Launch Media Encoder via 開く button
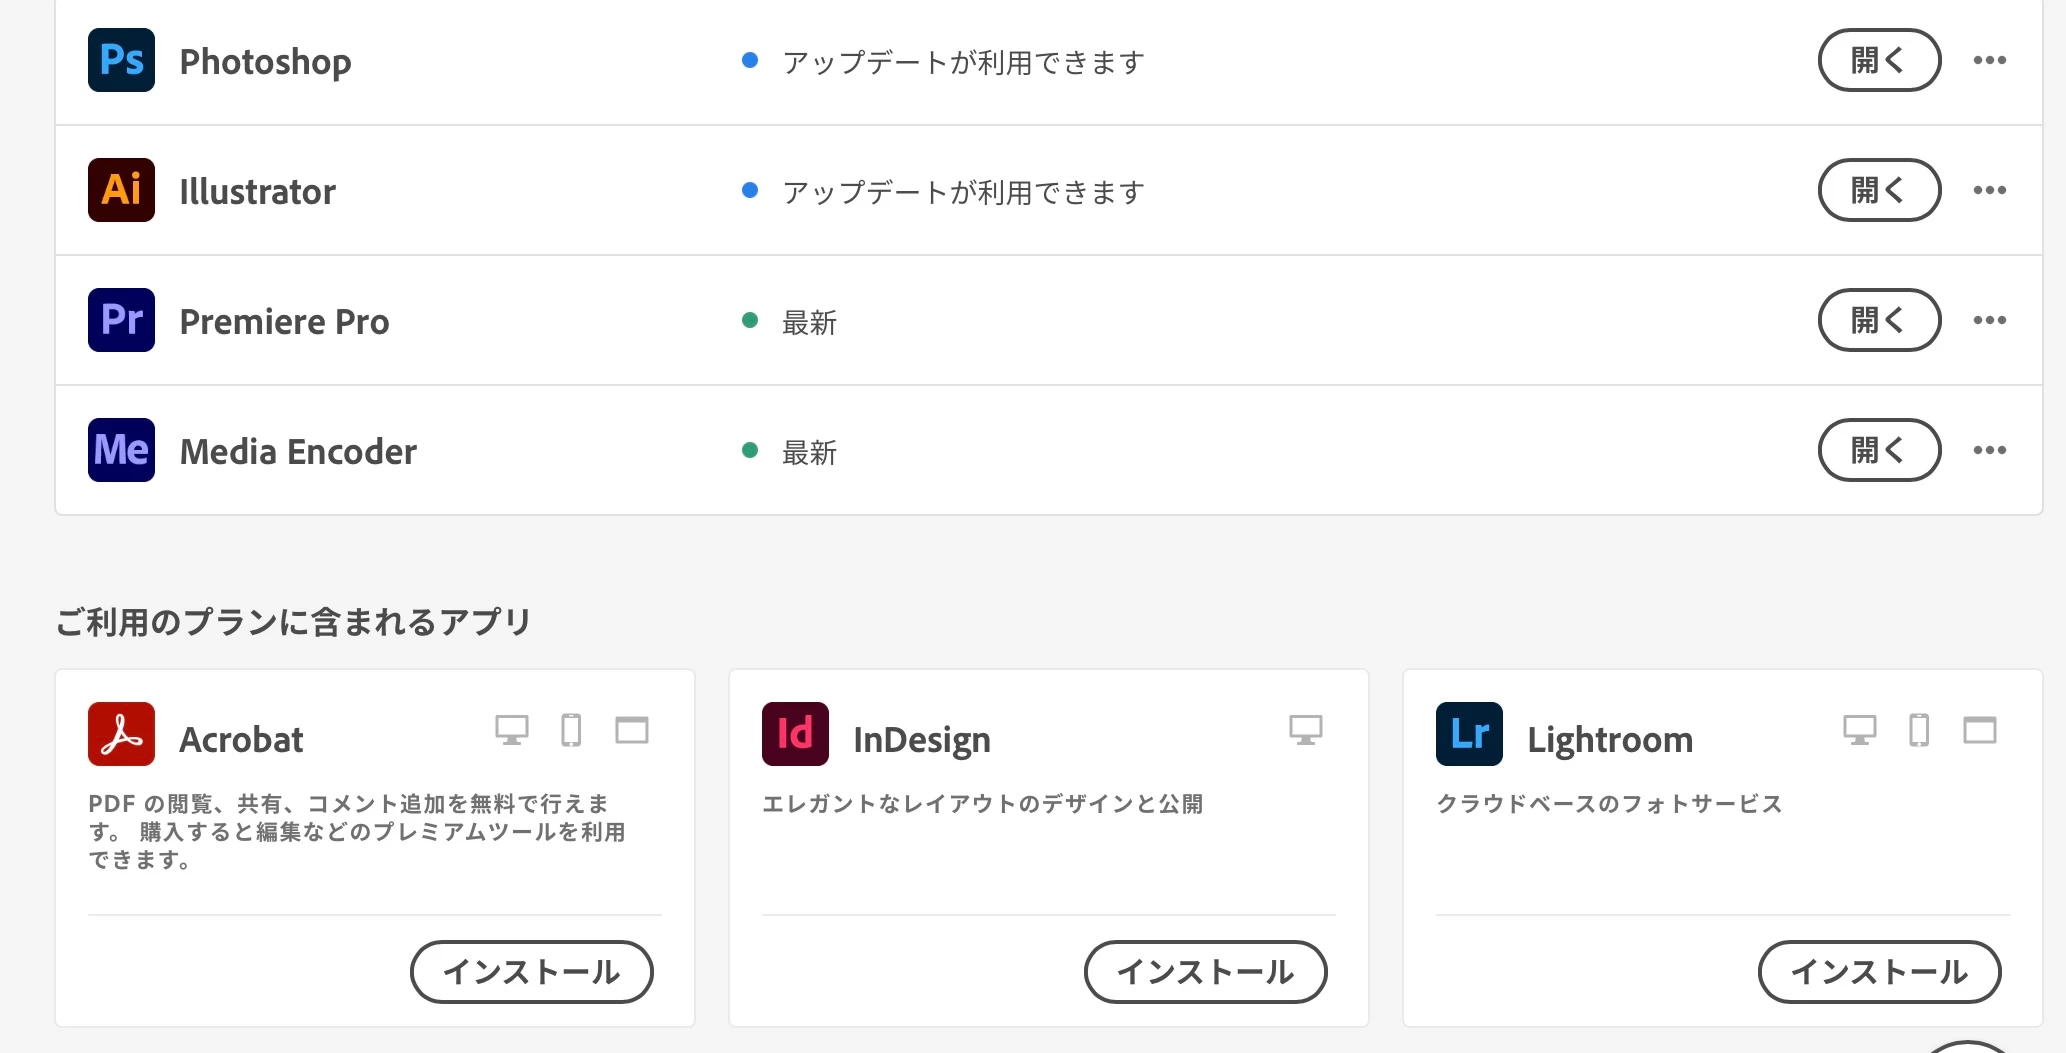Screen dimensions: 2066x1053 1879,450
